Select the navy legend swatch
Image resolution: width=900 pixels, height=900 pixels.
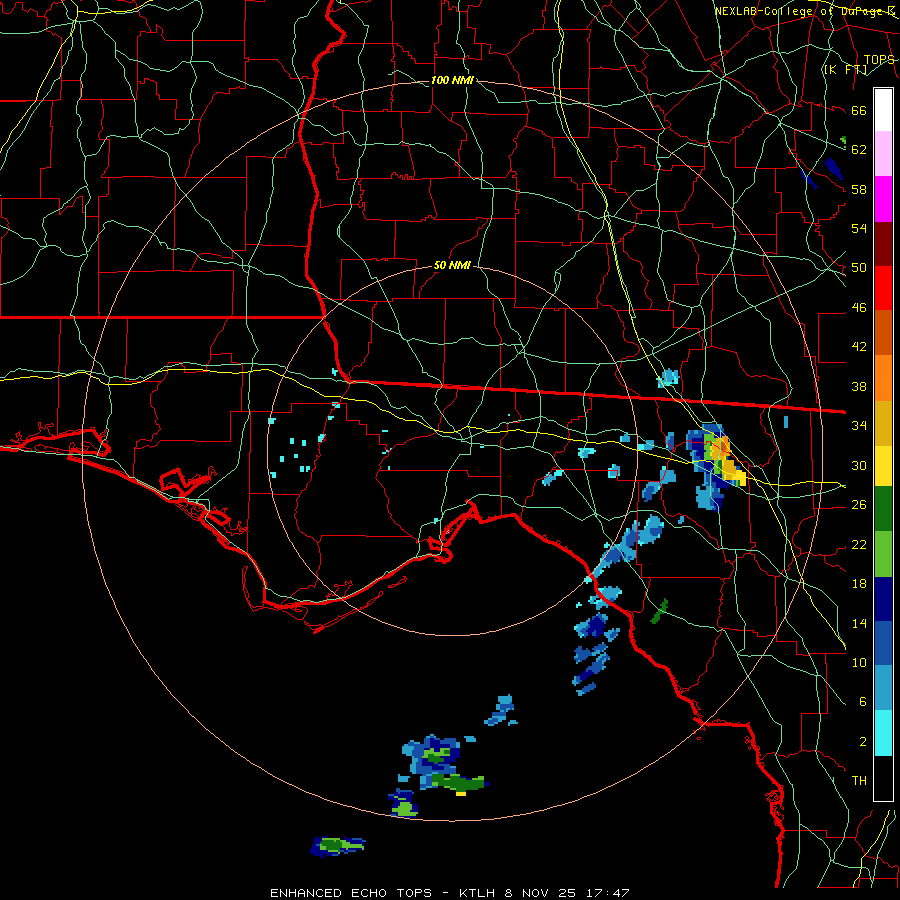click(883, 599)
